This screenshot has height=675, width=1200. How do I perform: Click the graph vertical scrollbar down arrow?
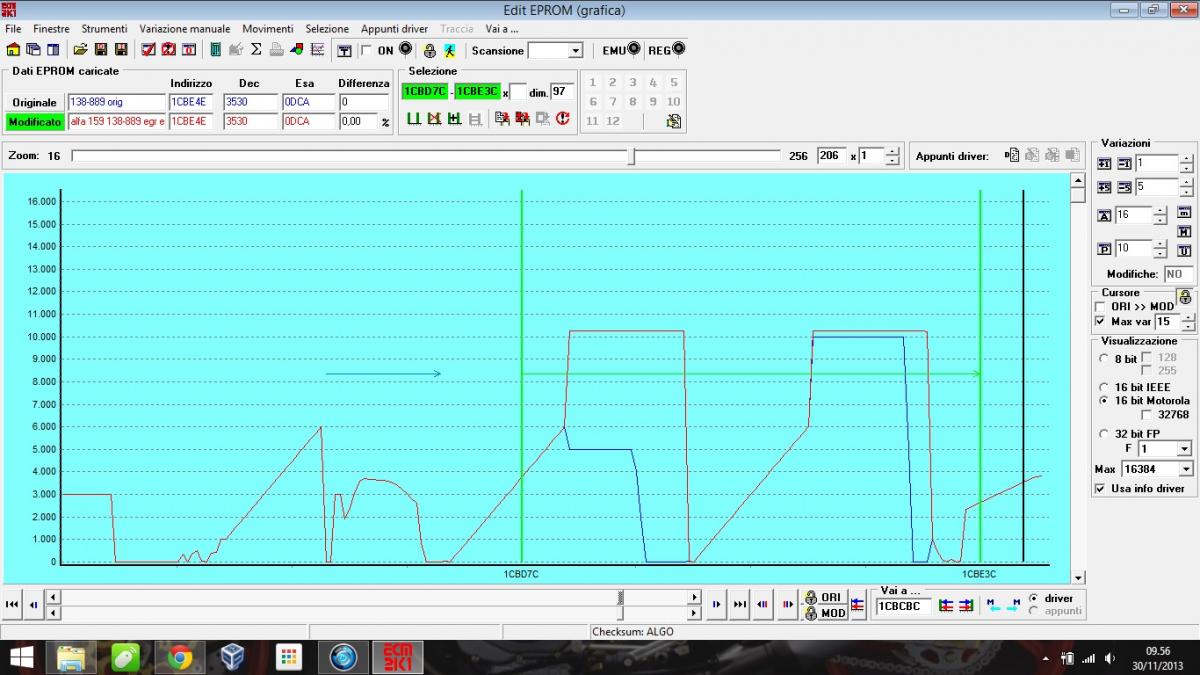tap(1078, 577)
